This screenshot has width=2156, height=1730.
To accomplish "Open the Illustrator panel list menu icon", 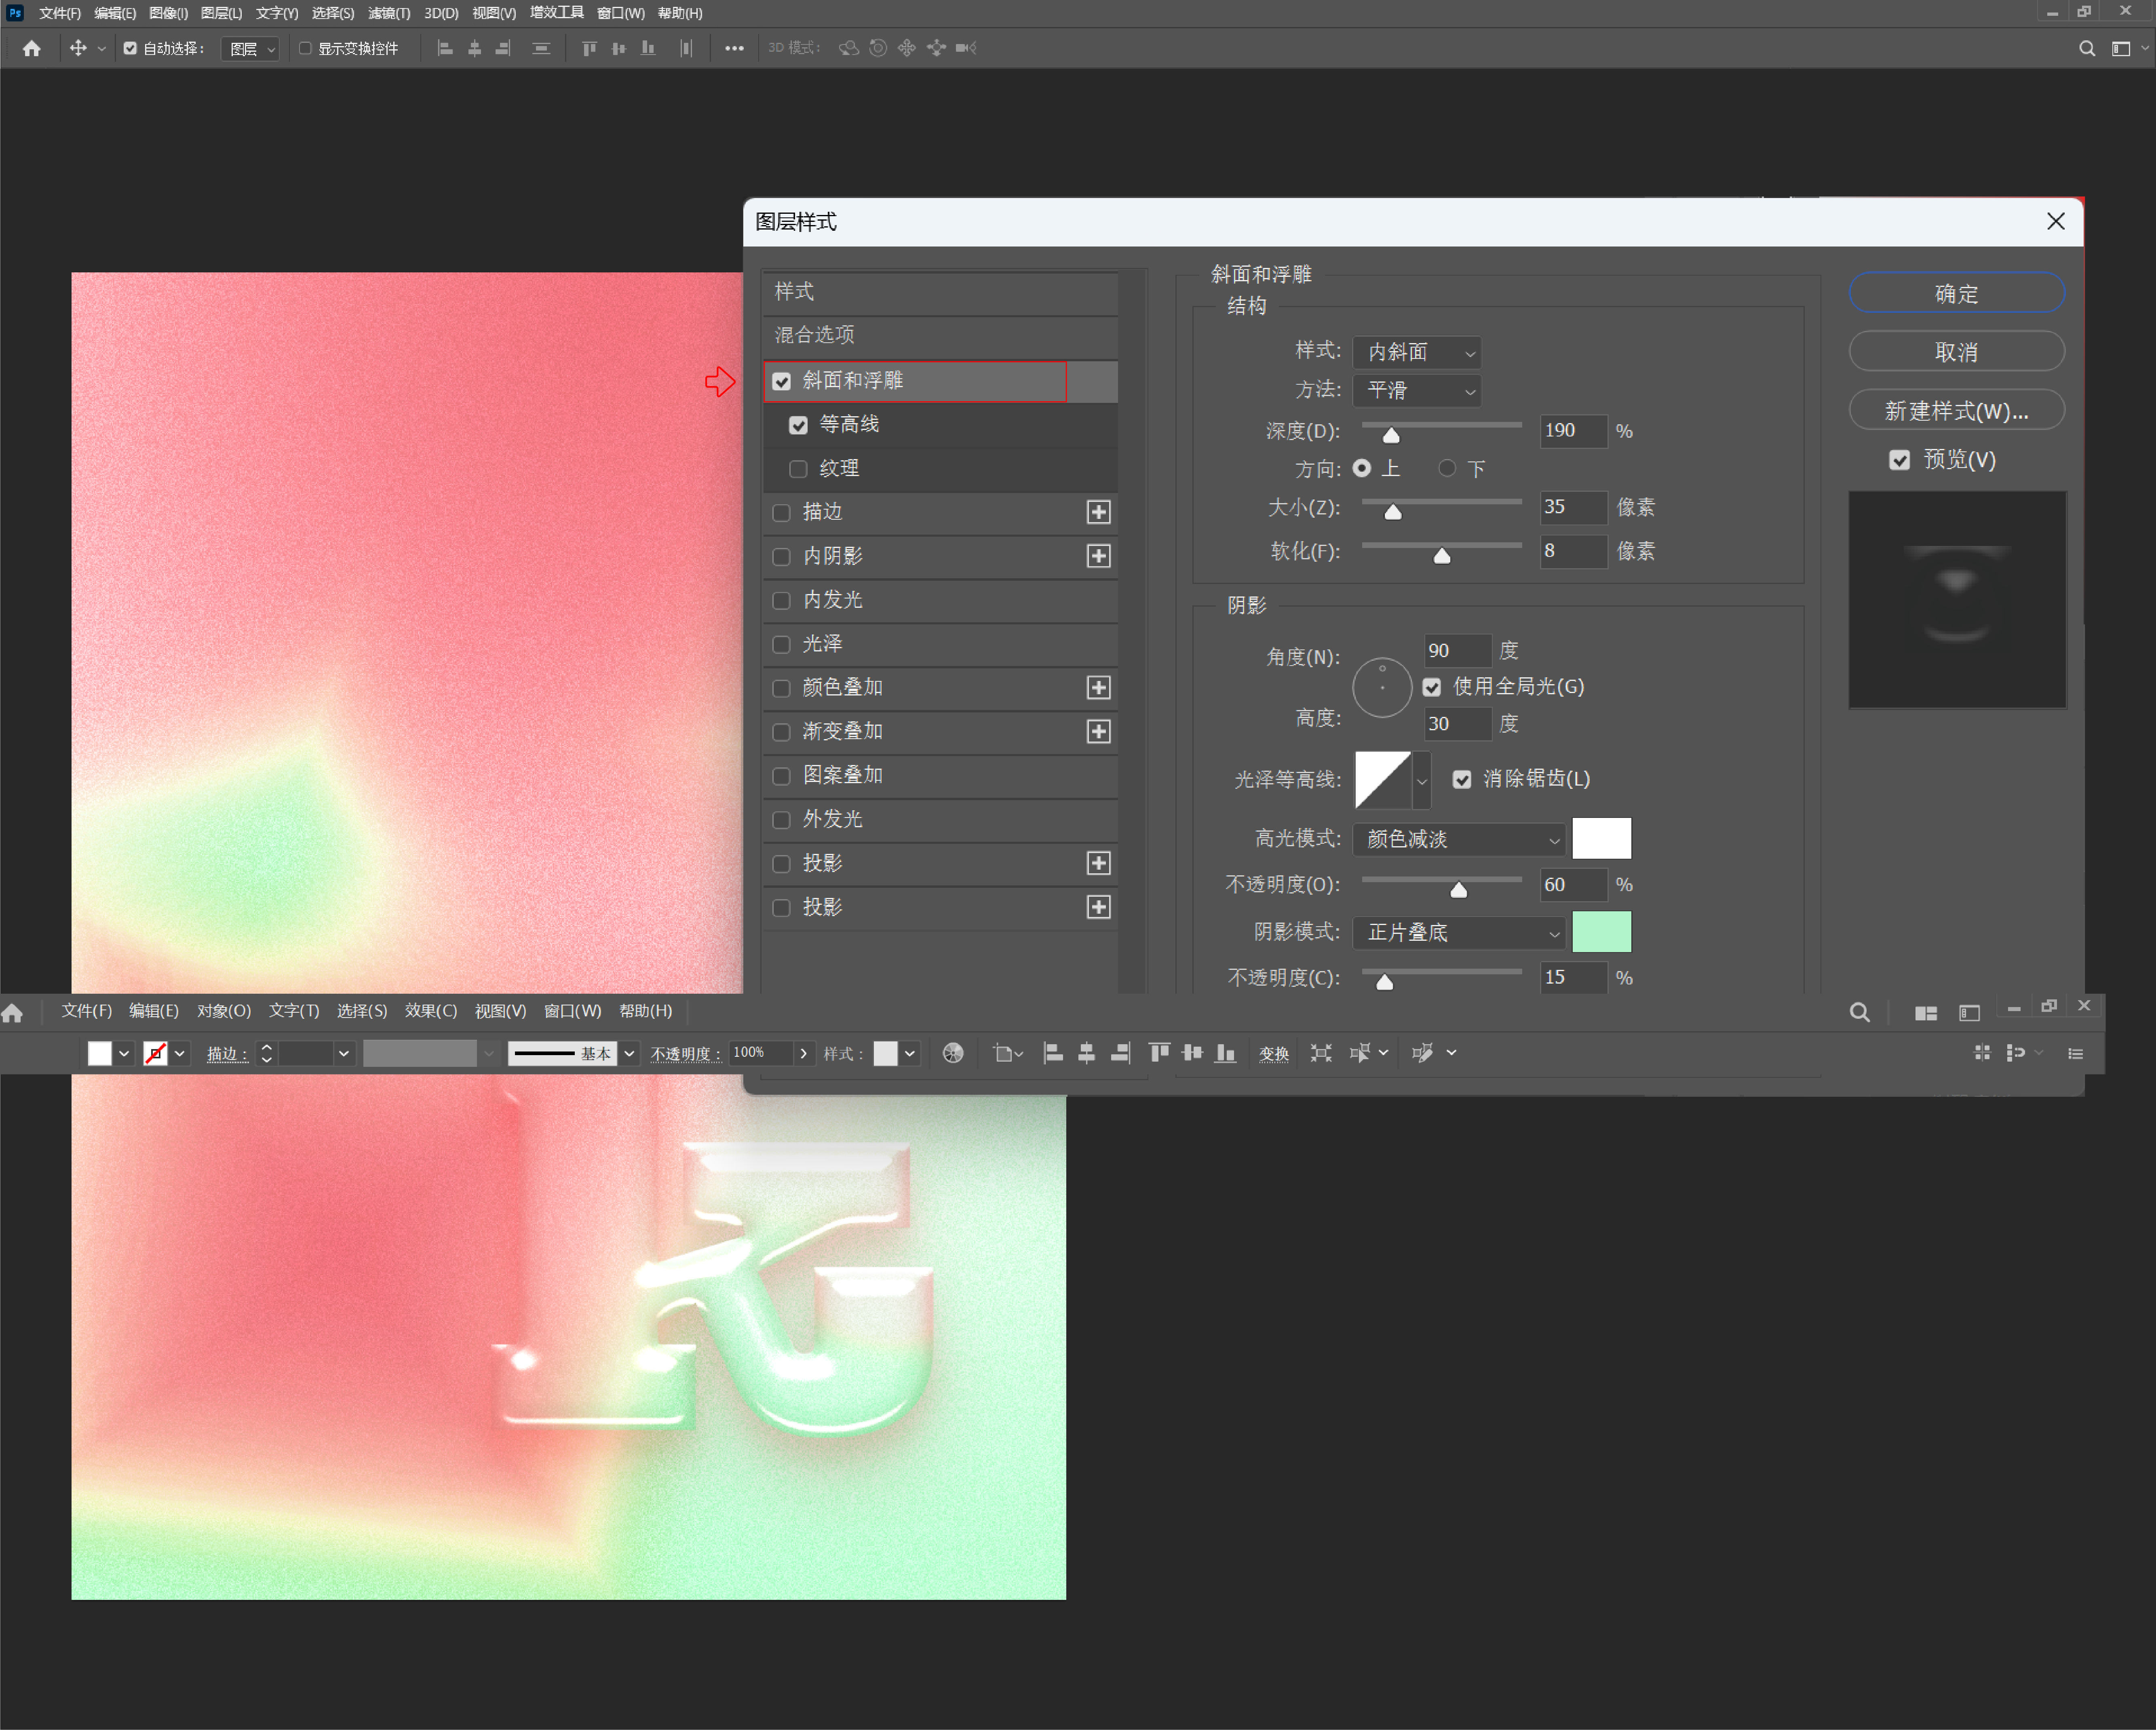I will coord(2076,1053).
